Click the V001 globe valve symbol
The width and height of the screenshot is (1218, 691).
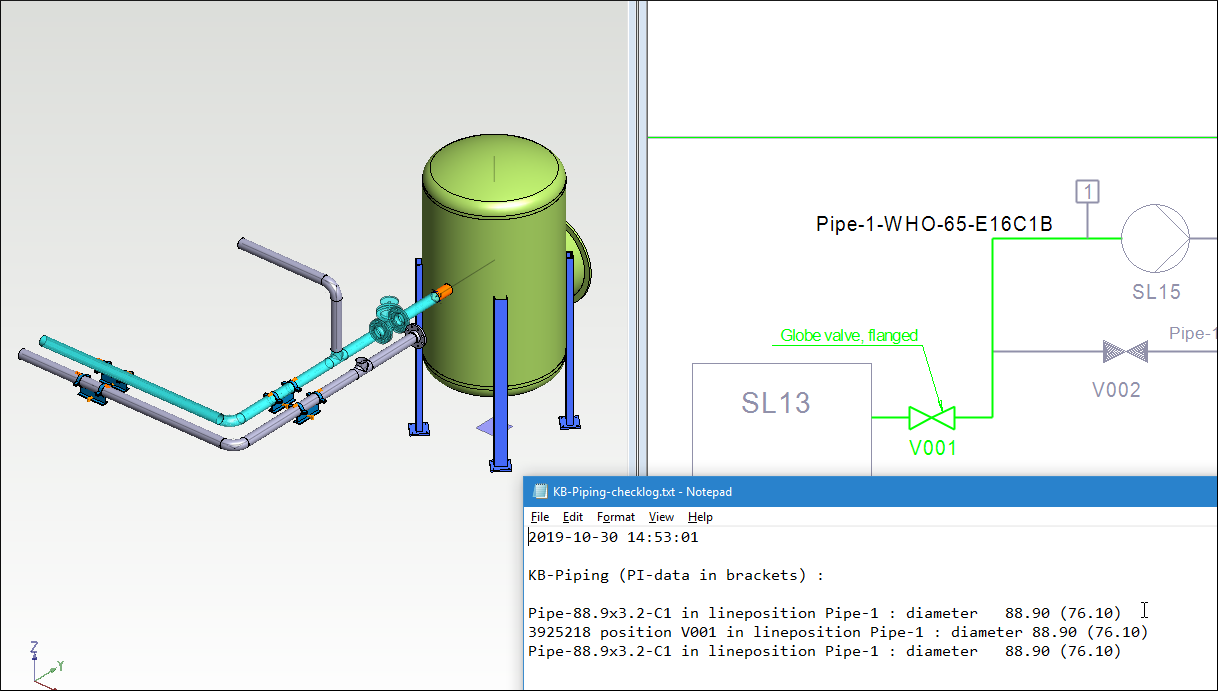click(931, 416)
